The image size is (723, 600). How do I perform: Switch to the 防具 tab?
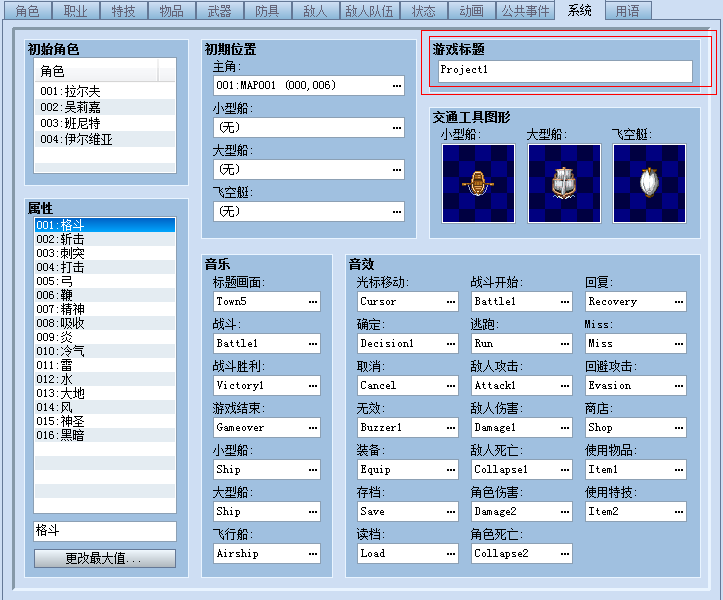[267, 11]
